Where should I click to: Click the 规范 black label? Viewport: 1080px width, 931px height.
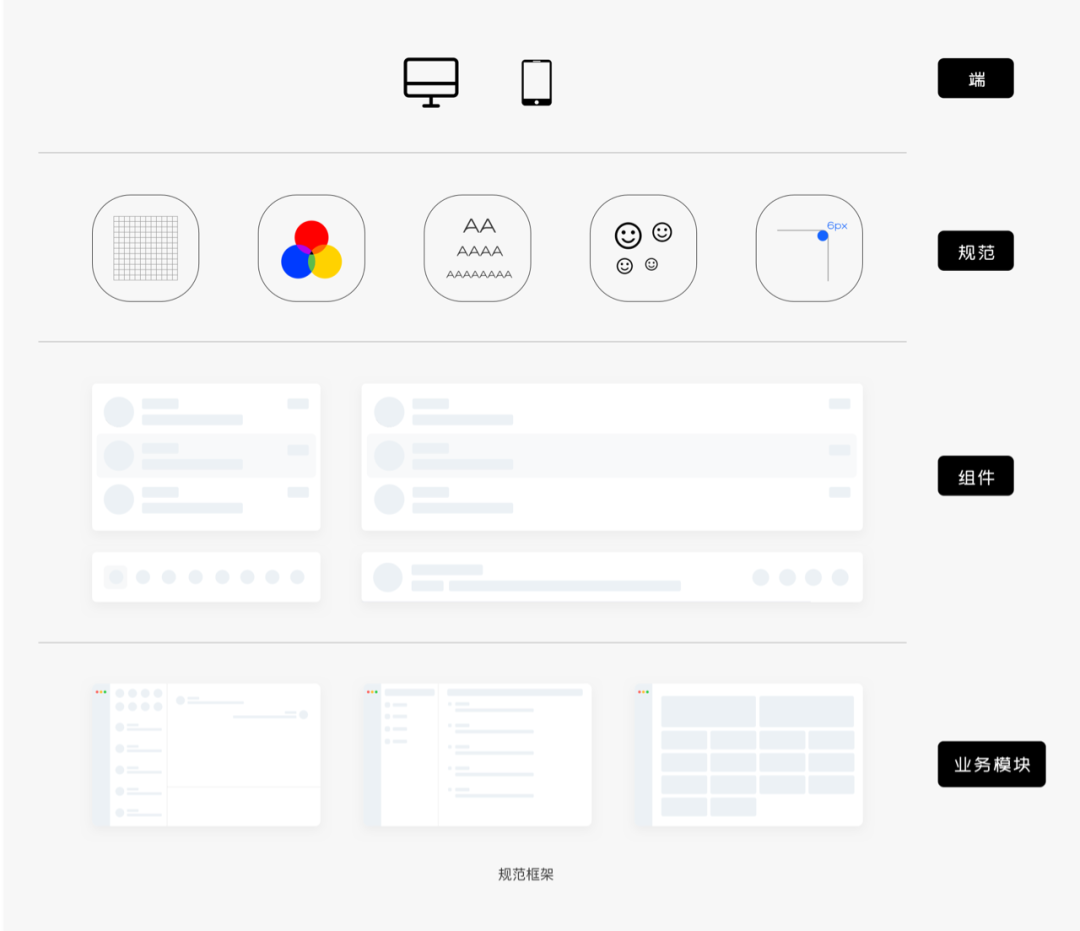pyautogui.click(x=975, y=251)
